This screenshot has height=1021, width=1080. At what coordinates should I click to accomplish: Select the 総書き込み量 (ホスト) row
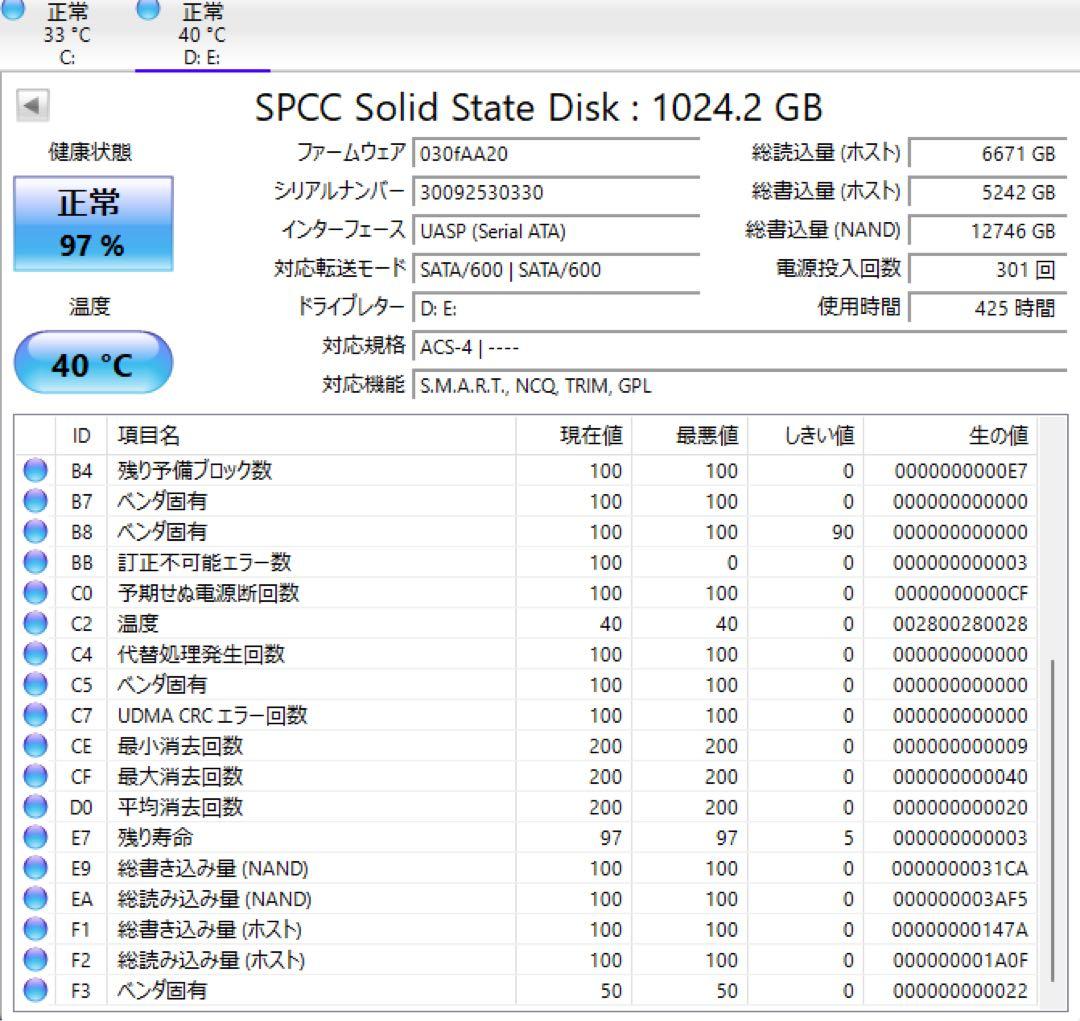tap(526, 929)
